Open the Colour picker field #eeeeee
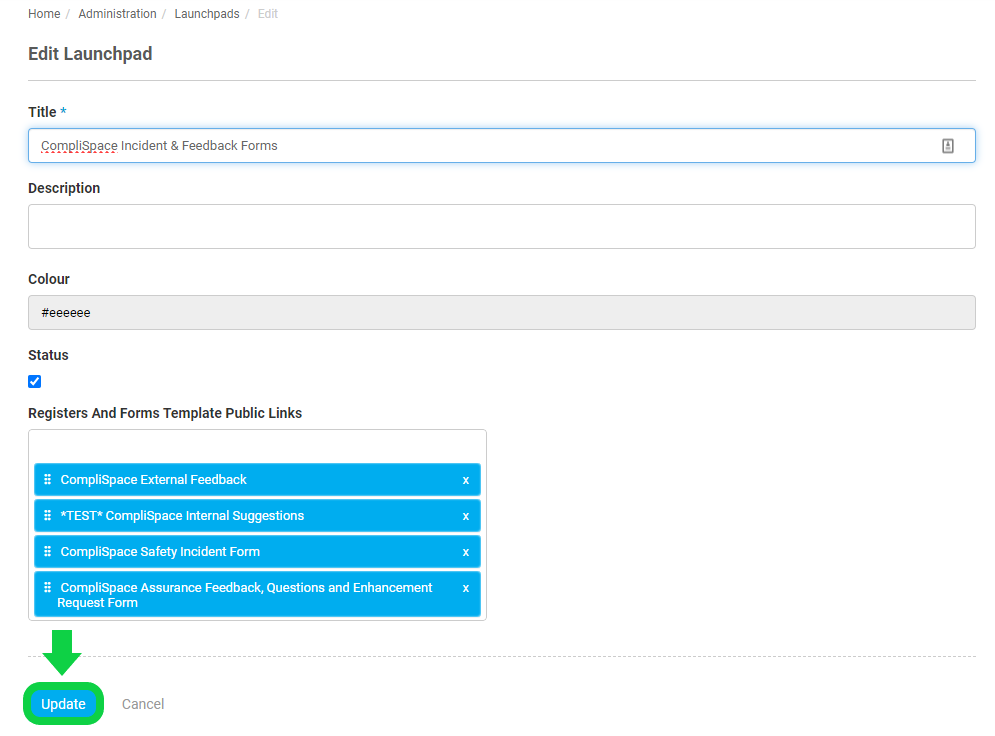995x736 pixels. (501, 312)
